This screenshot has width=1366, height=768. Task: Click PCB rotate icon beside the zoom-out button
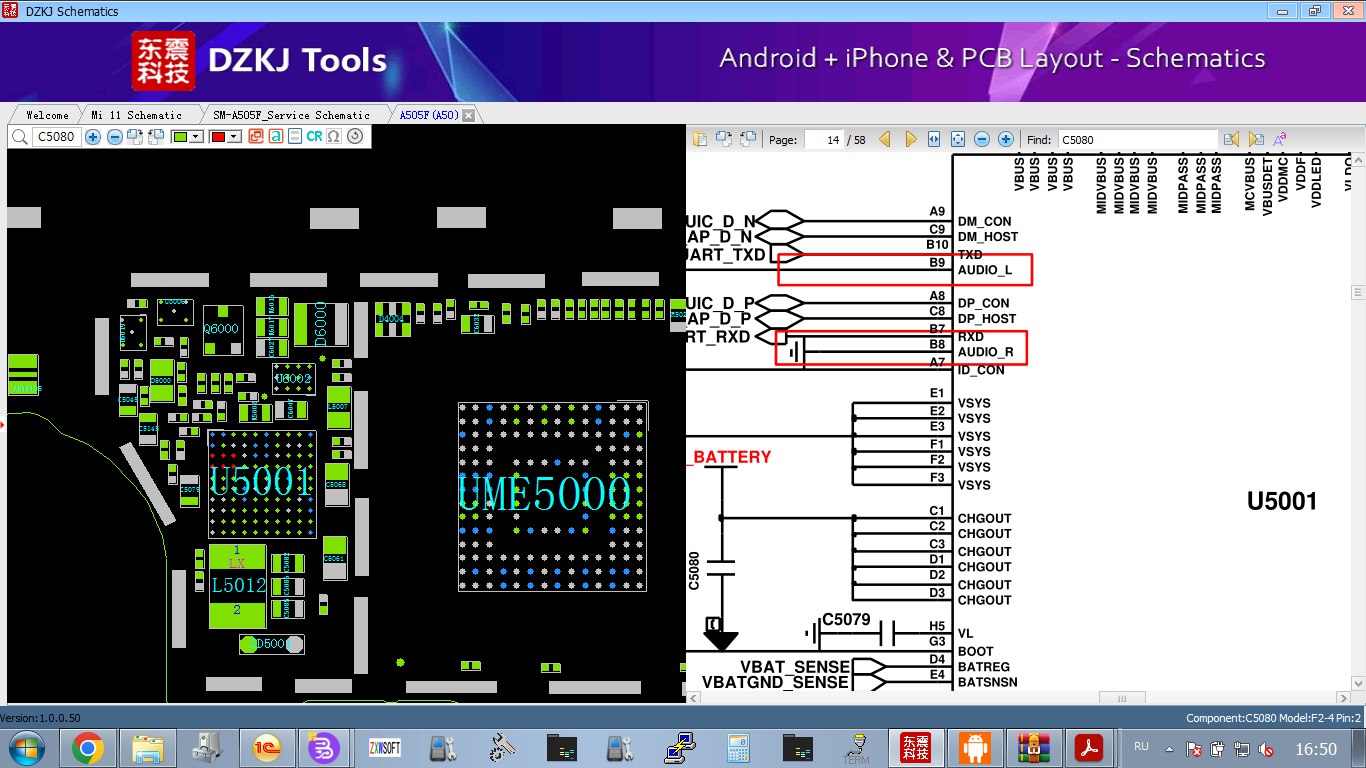(137, 136)
